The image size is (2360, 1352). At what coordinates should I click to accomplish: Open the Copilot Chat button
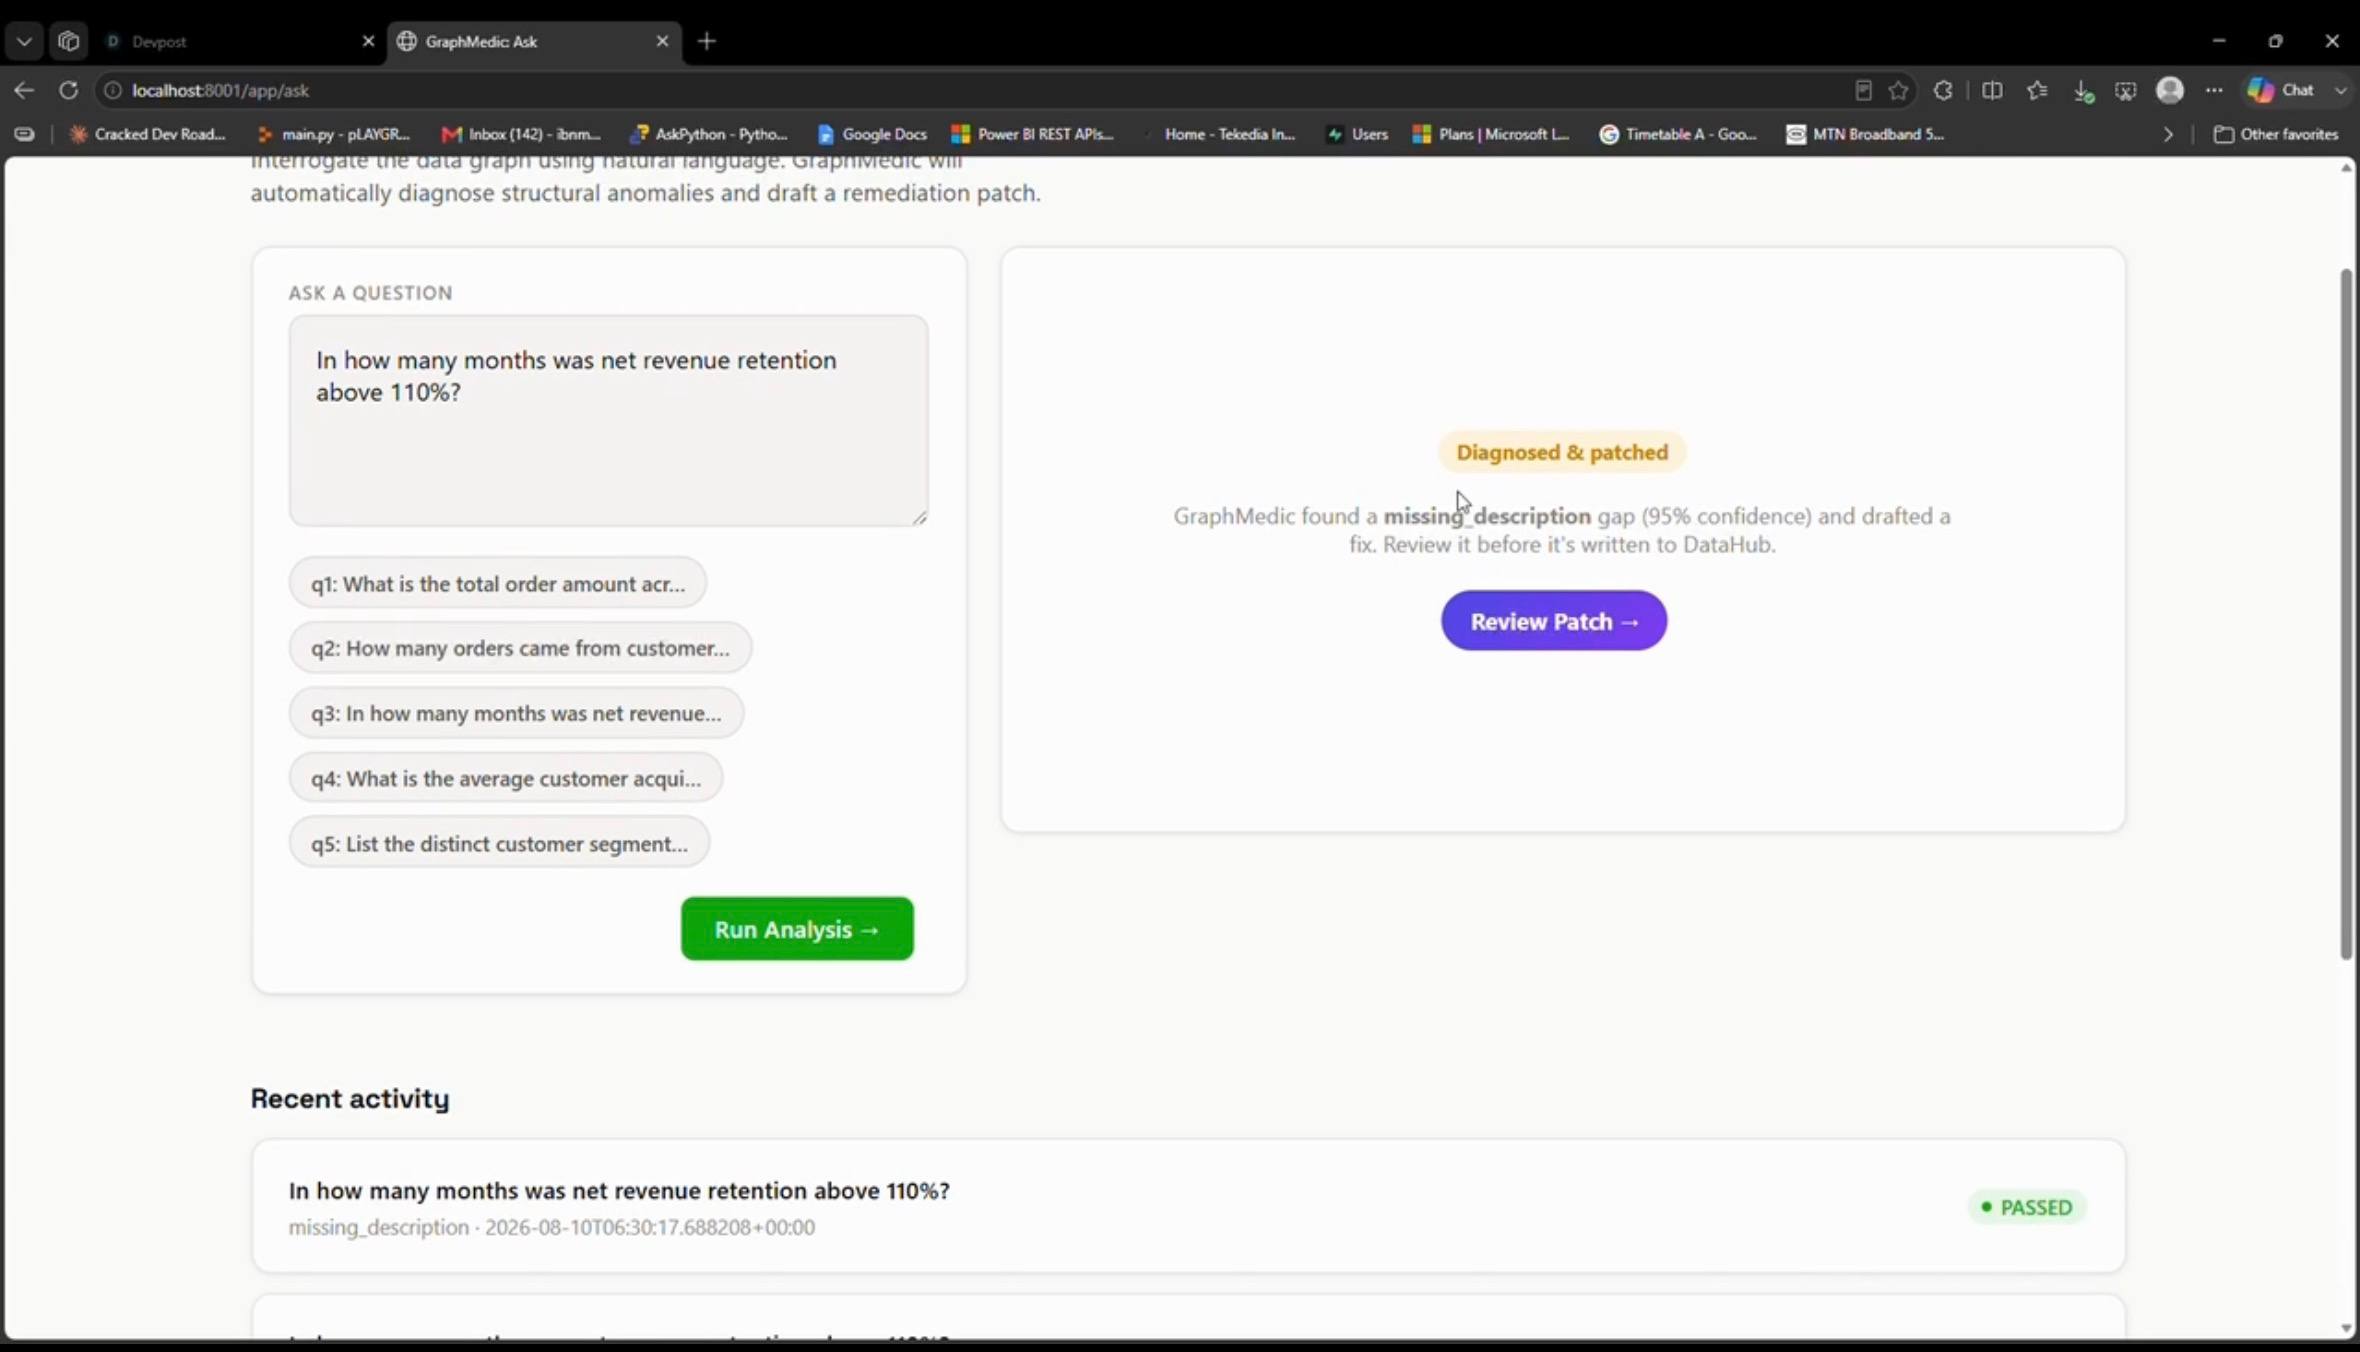[2281, 90]
